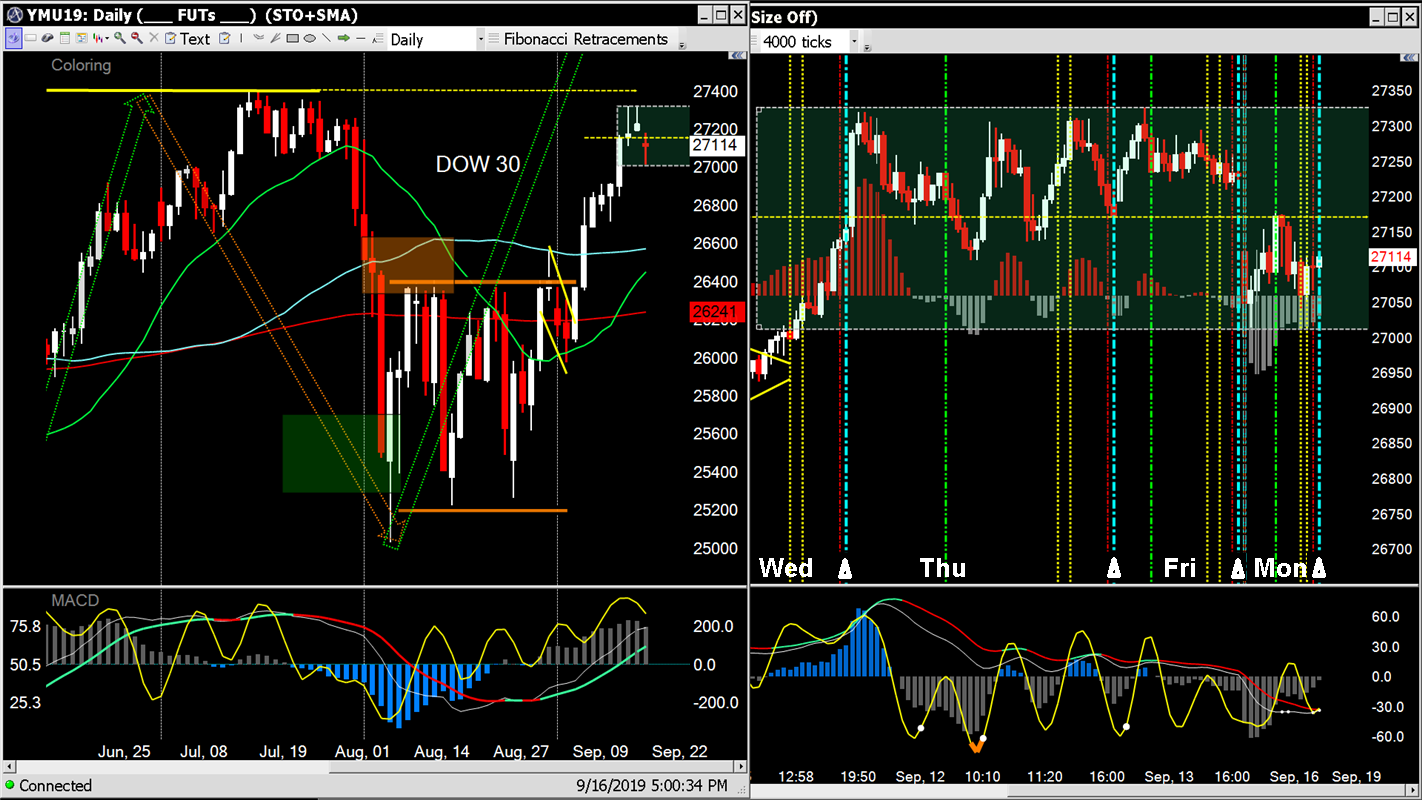Minimize the Size Off tick chart window

click(x=1375, y=17)
